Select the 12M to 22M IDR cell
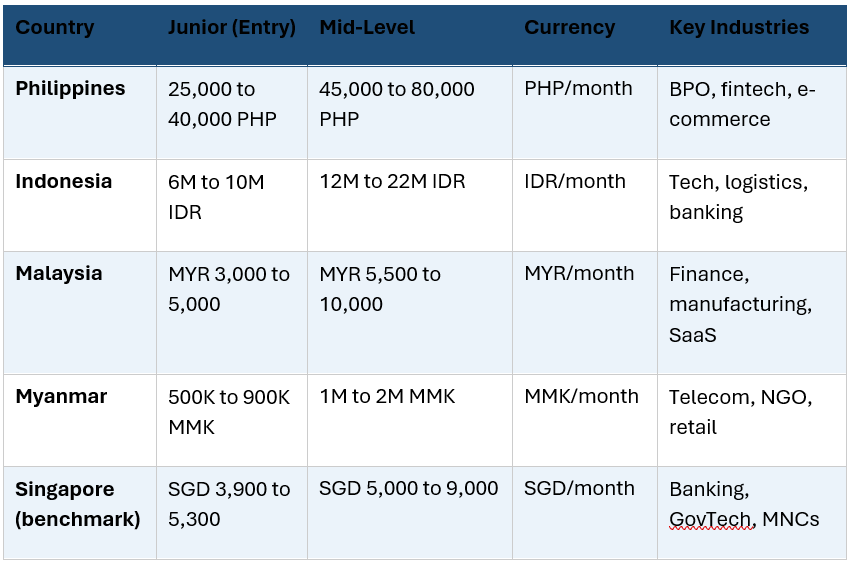850x561 pixels. click(410, 205)
